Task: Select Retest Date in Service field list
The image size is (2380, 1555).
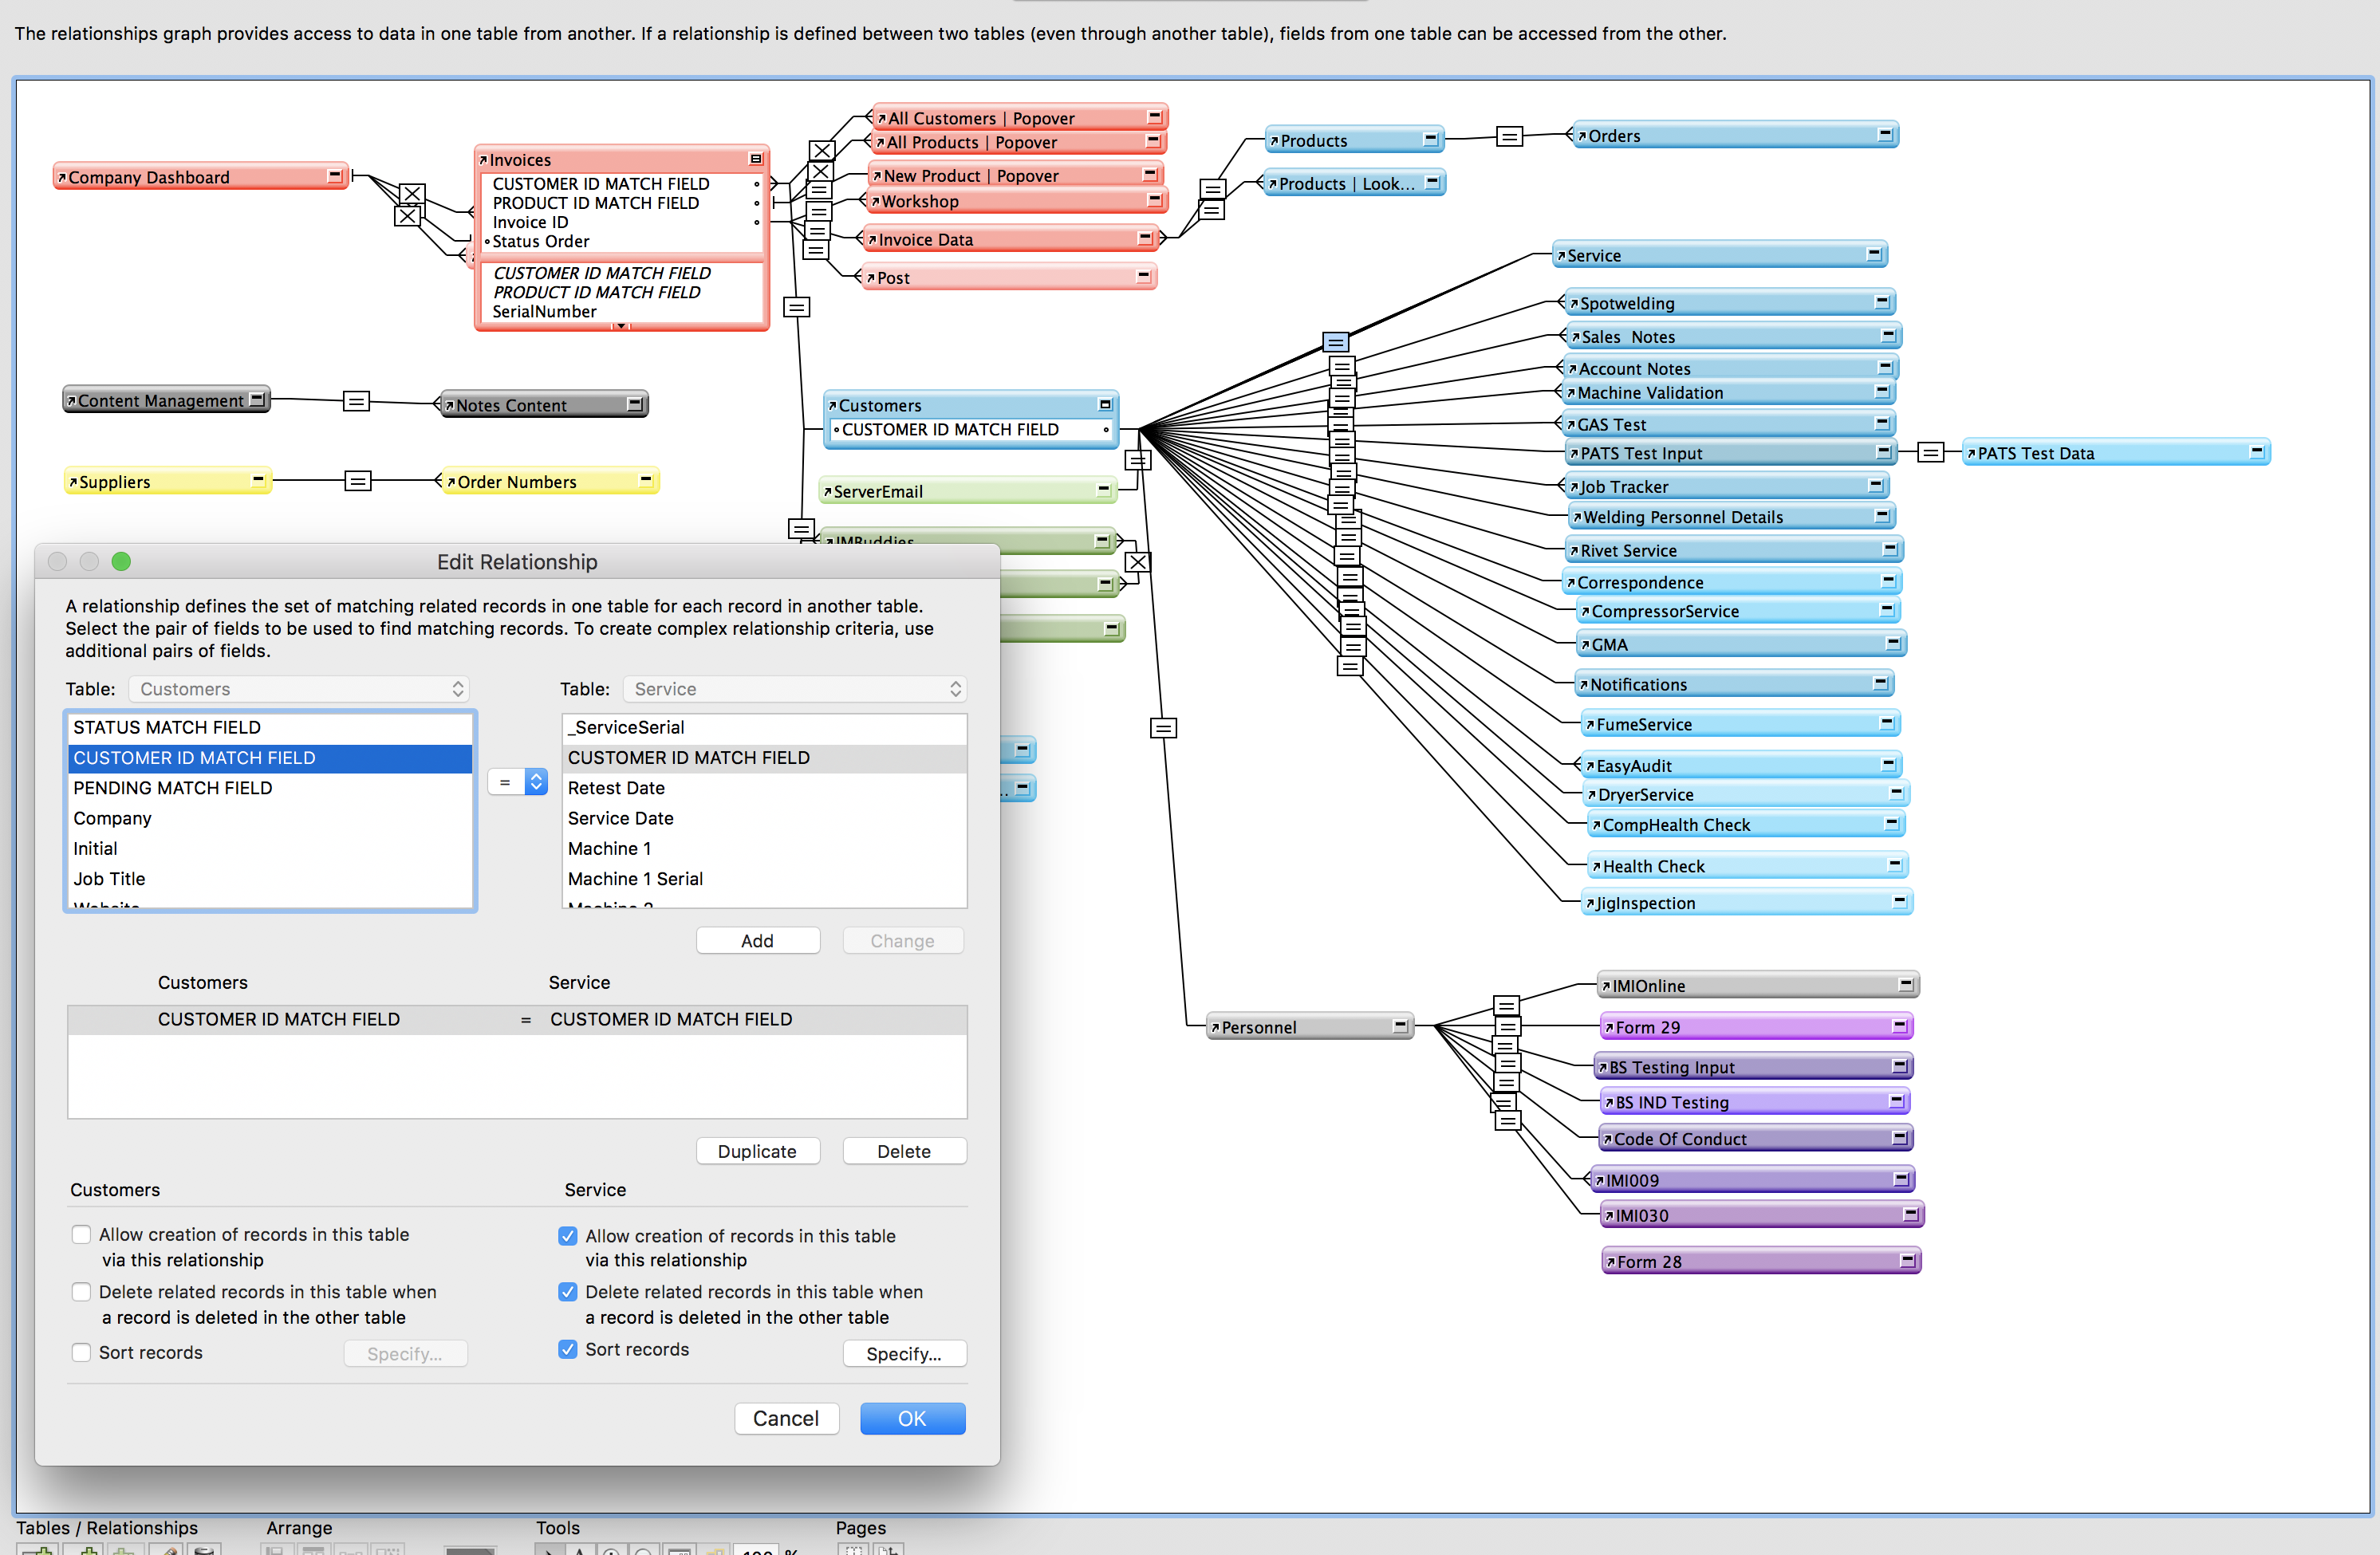Action: pyautogui.click(x=764, y=788)
